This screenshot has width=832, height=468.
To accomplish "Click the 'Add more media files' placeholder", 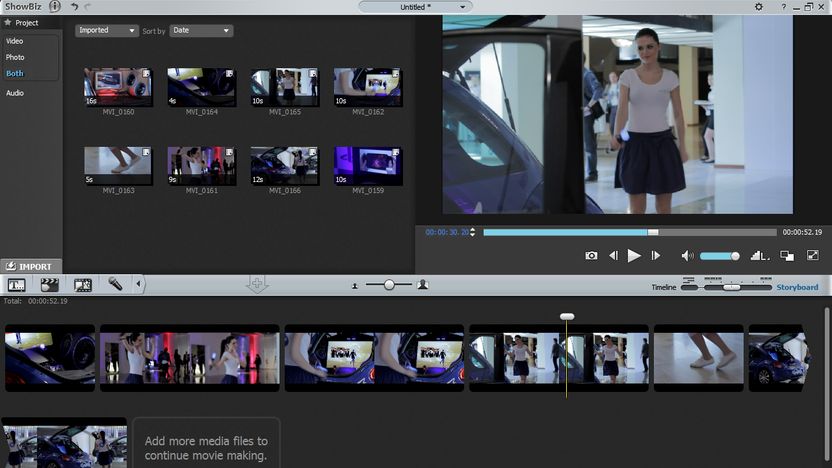I will (x=206, y=444).
